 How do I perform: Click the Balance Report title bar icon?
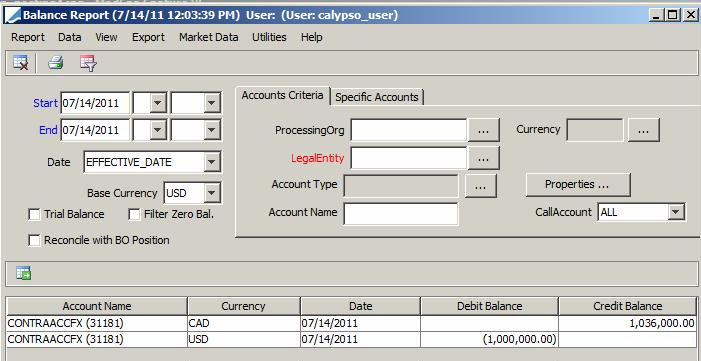point(13,16)
